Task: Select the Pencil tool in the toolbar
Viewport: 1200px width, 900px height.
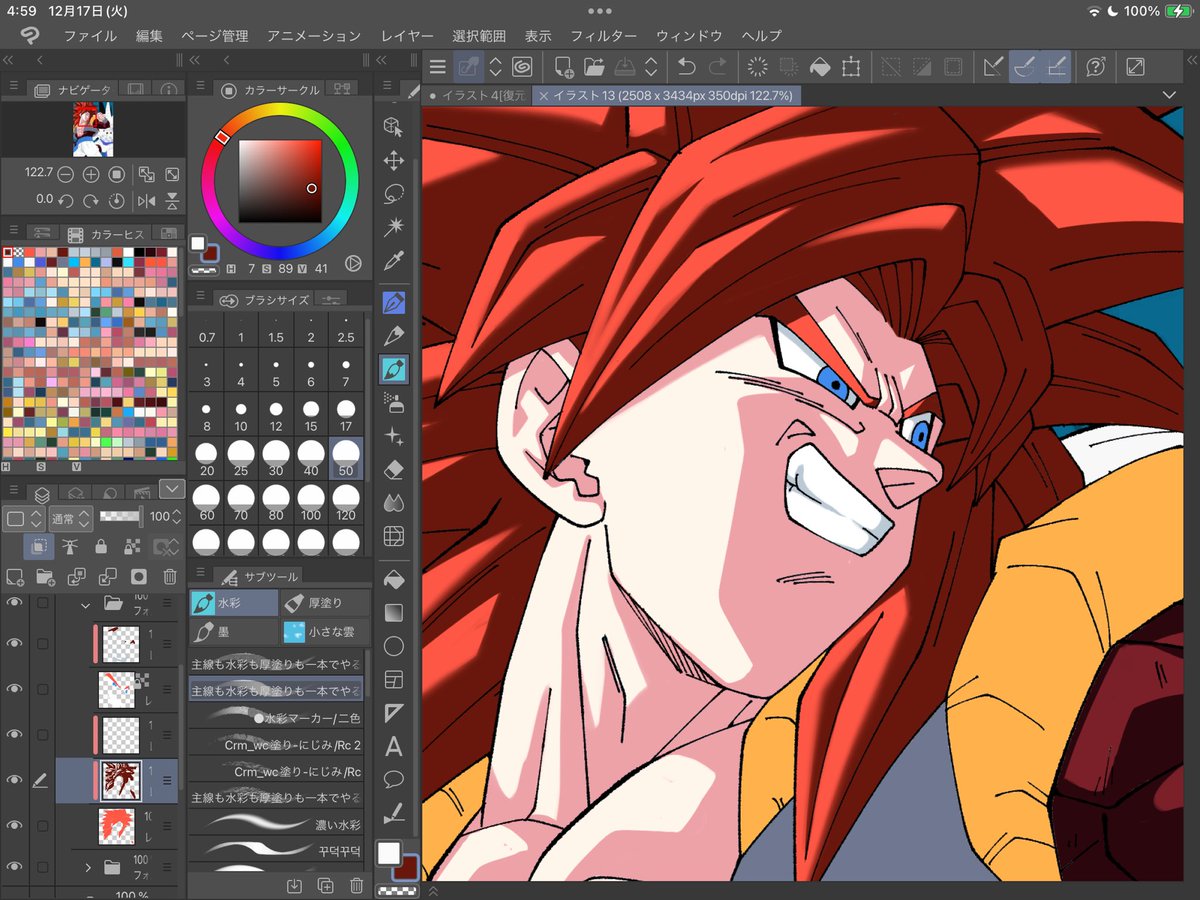Action: click(394, 335)
